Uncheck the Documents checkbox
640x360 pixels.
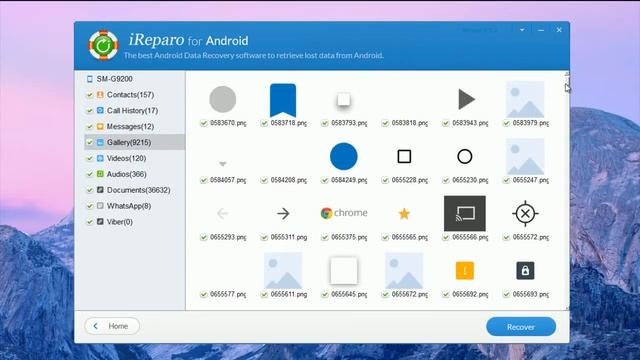coord(89,190)
